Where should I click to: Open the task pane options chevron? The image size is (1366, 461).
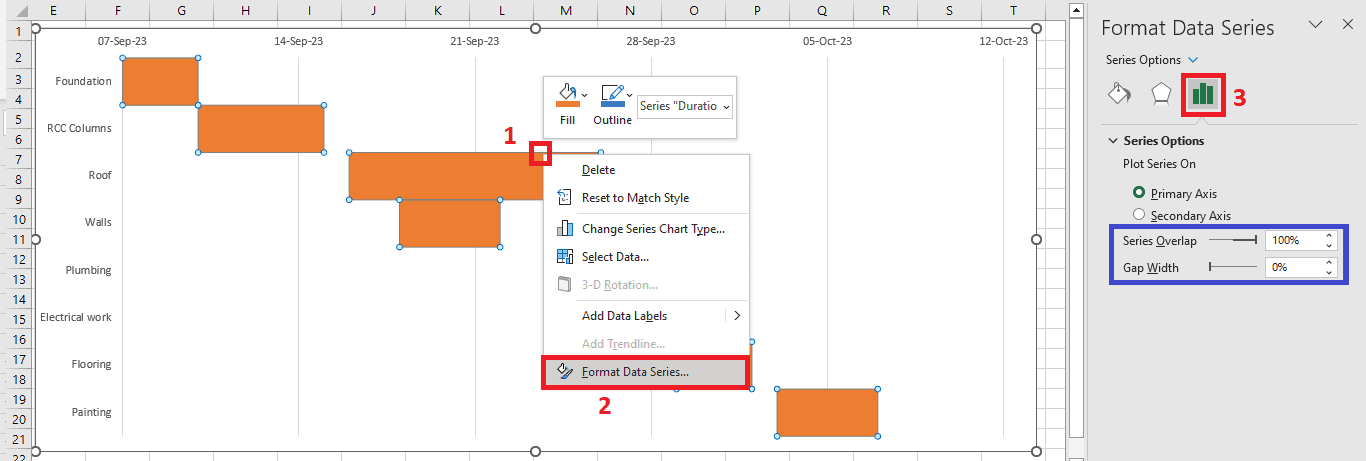coord(1316,25)
